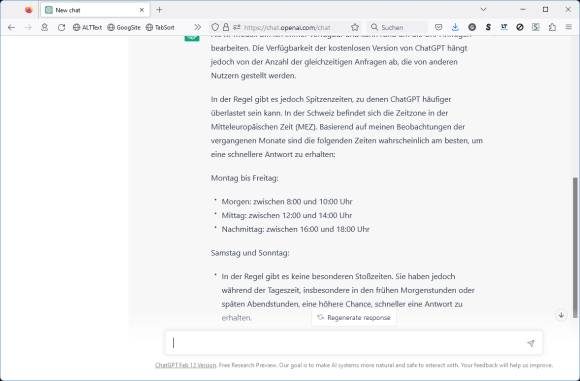This screenshot has width=580, height=381.
Task: Select the New chat tab
Action: point(95,10)
